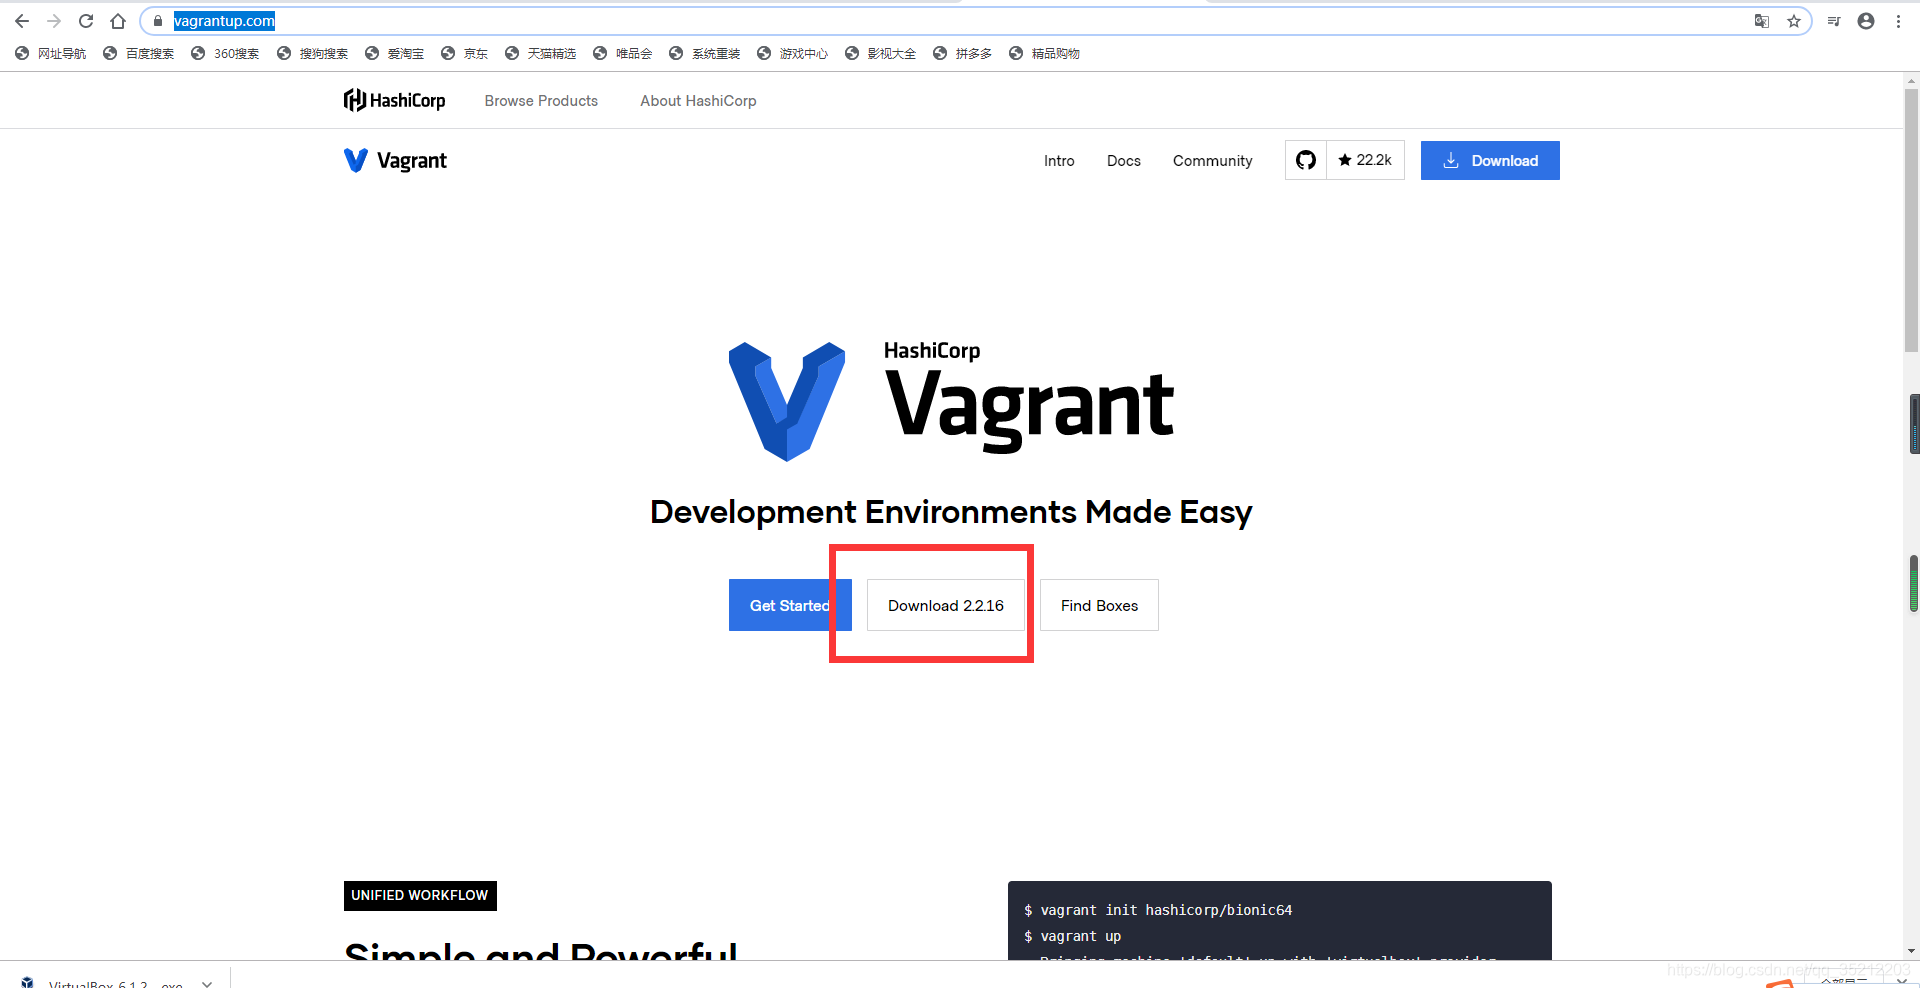Open the browser home page icon
The width and height of the screenshot is (1920, 988).
pos(118,21)
